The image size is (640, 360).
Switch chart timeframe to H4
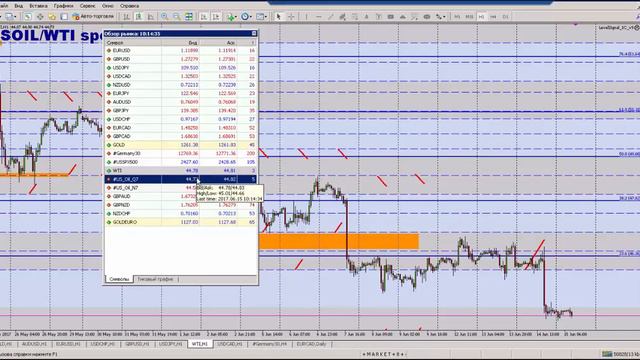[493, 16]
